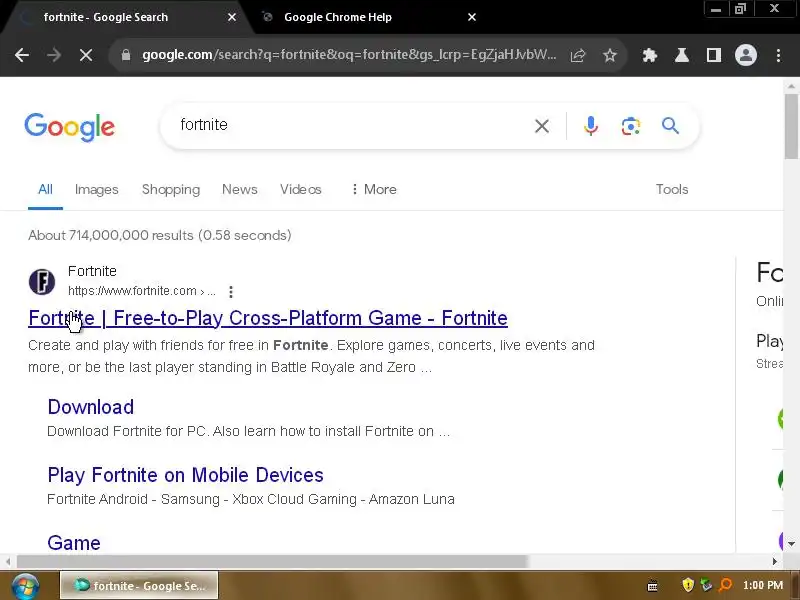Click the vertical scrollbar down arrow
The image size is (800, 600).
[791, 544]
